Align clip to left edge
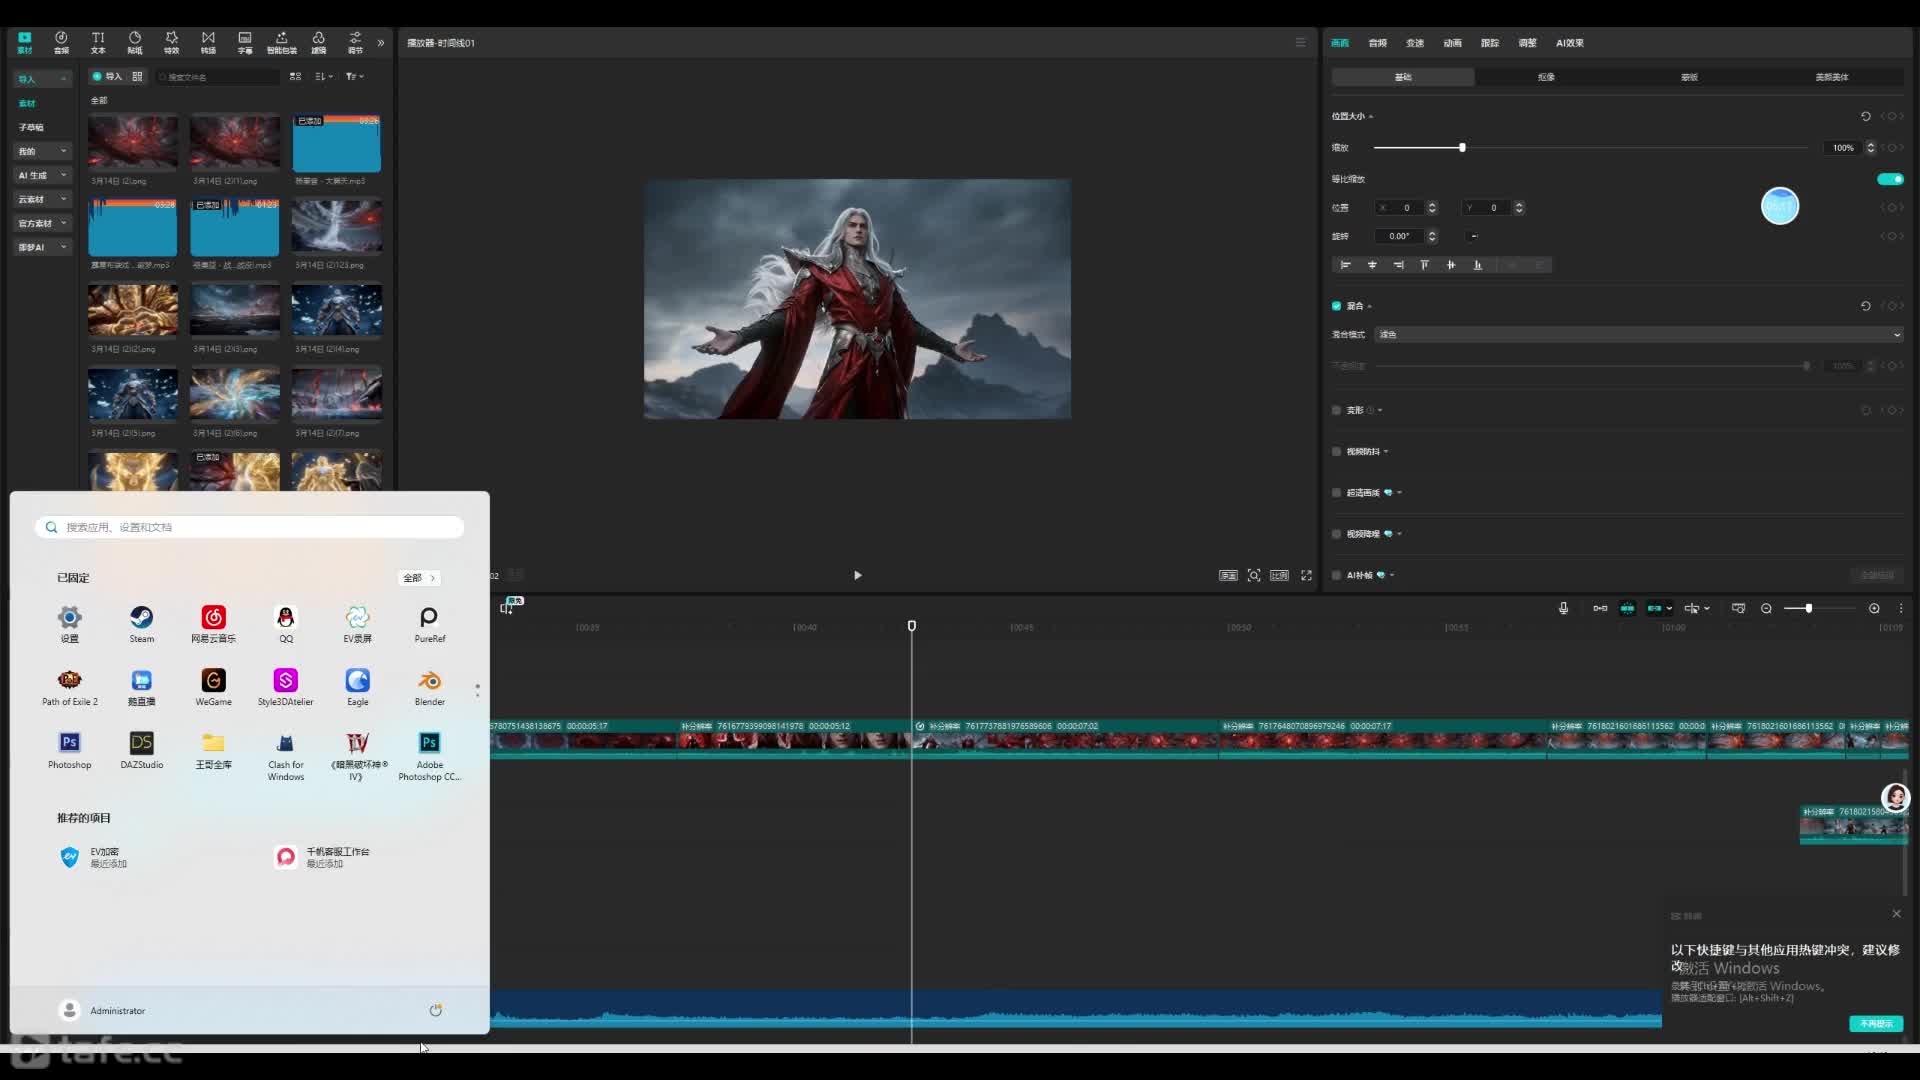This screenshot has width=1920, height=1080. pyautogui.click(x=1345, y=265)
